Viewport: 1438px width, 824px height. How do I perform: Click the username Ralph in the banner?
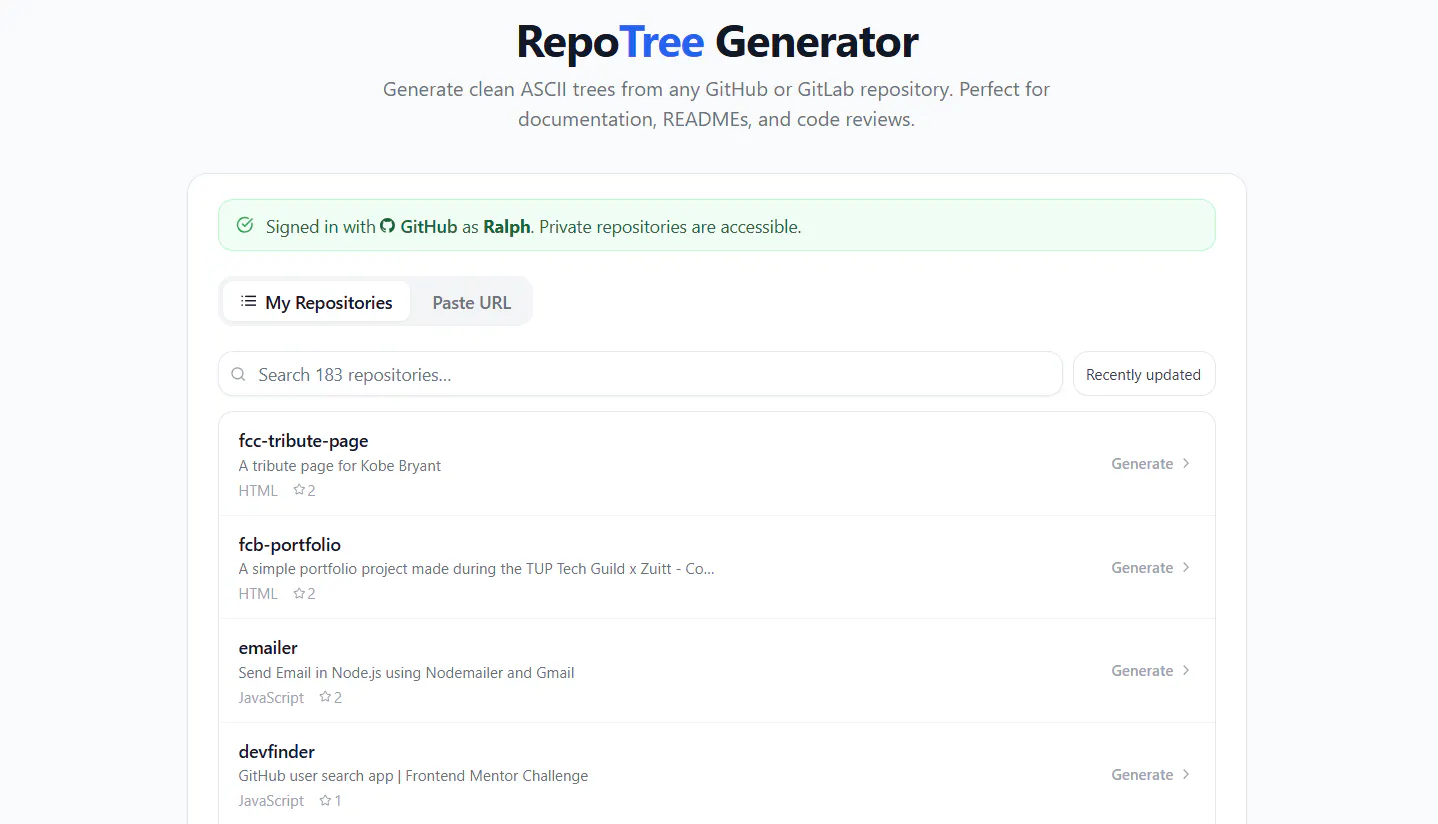coord(507,227)
